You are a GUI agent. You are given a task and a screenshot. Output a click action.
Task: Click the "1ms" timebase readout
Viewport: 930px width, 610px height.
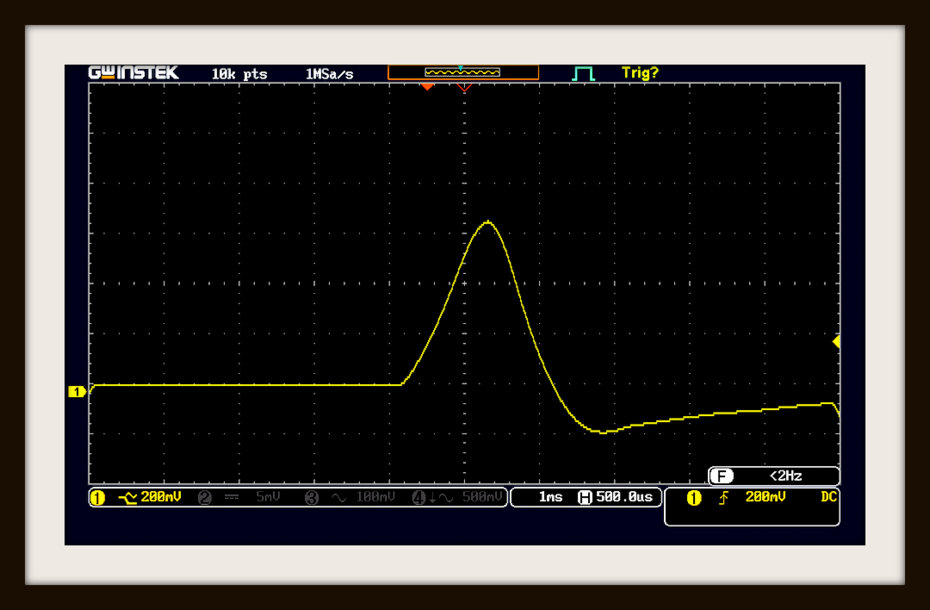coord(550,497)
